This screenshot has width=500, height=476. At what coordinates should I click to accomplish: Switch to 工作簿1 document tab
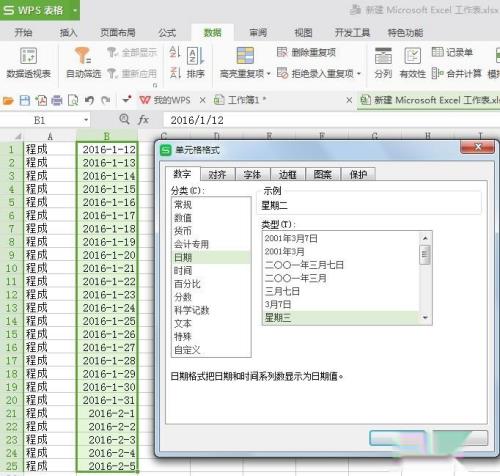pos(241,100)
